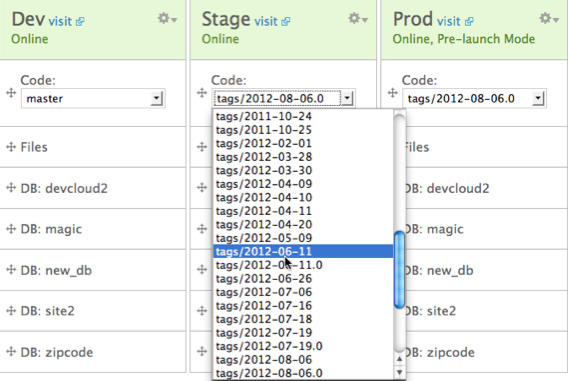Viewport: 568px width, 381px height.
Task: Click the Prod Code drag handle icon
Action: click(x=393, y=93)
